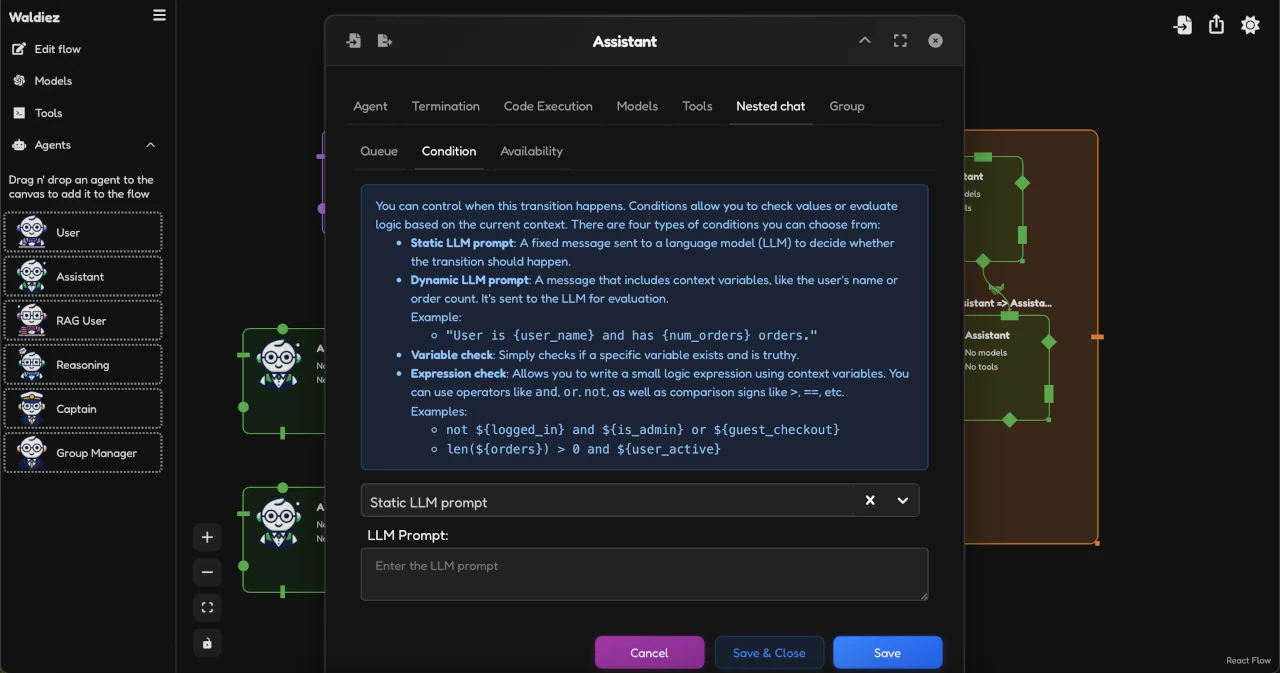Viewport: 1280px width, 673px height.
Task: Switch to the Agent tab
Action: point(370,106)
